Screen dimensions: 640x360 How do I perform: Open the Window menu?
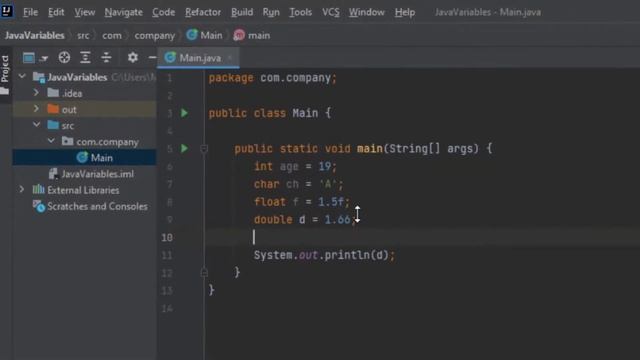(x=367, y=12)
